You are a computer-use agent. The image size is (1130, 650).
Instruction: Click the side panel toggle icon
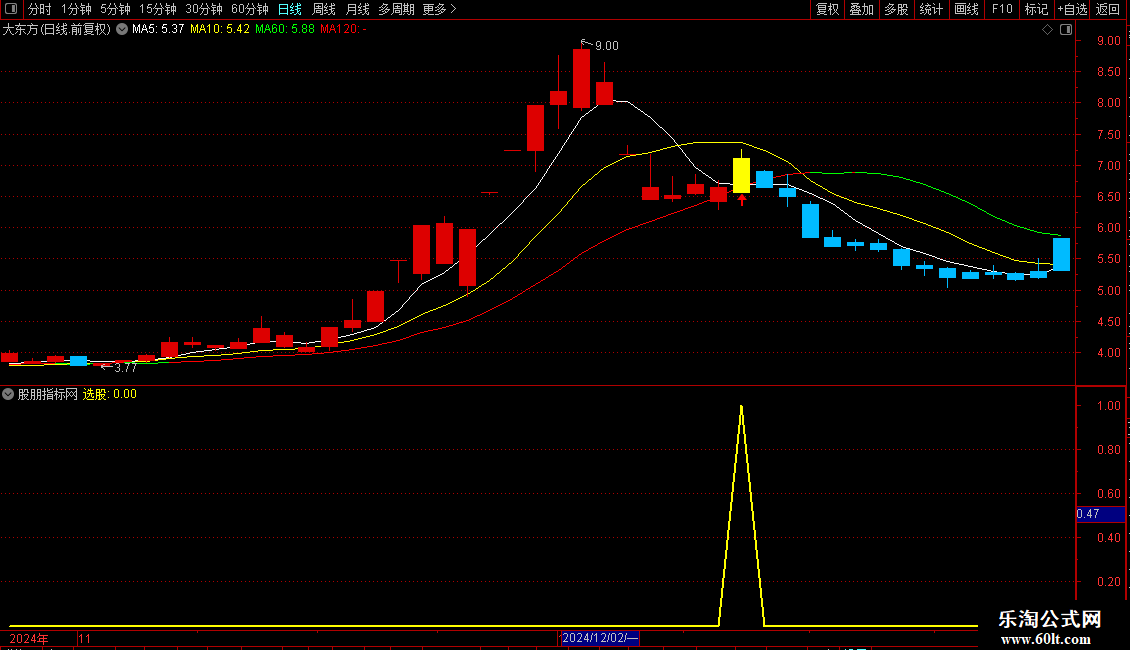click(x=1067, y=30)
